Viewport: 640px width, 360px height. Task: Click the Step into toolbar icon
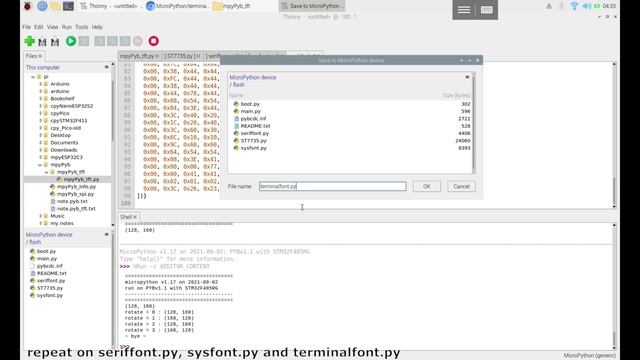click(x=112, y=41)
